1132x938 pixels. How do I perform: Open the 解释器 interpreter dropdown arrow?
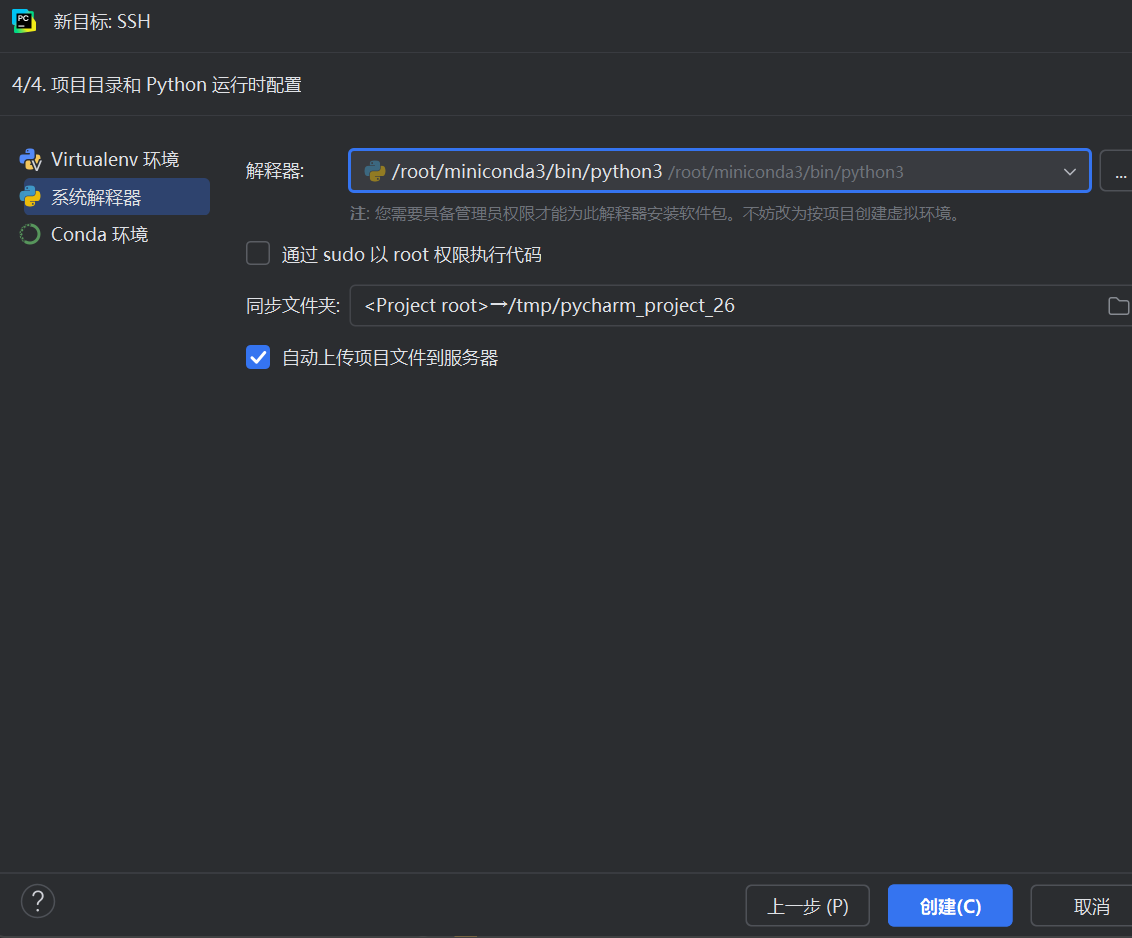(1069, 172)
